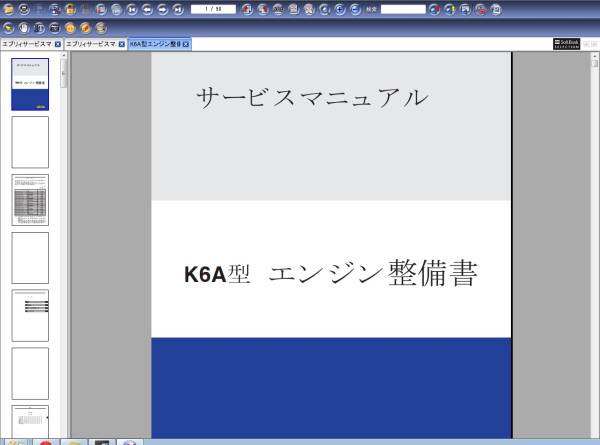Open a file with the folder icon

pos(8,9)
